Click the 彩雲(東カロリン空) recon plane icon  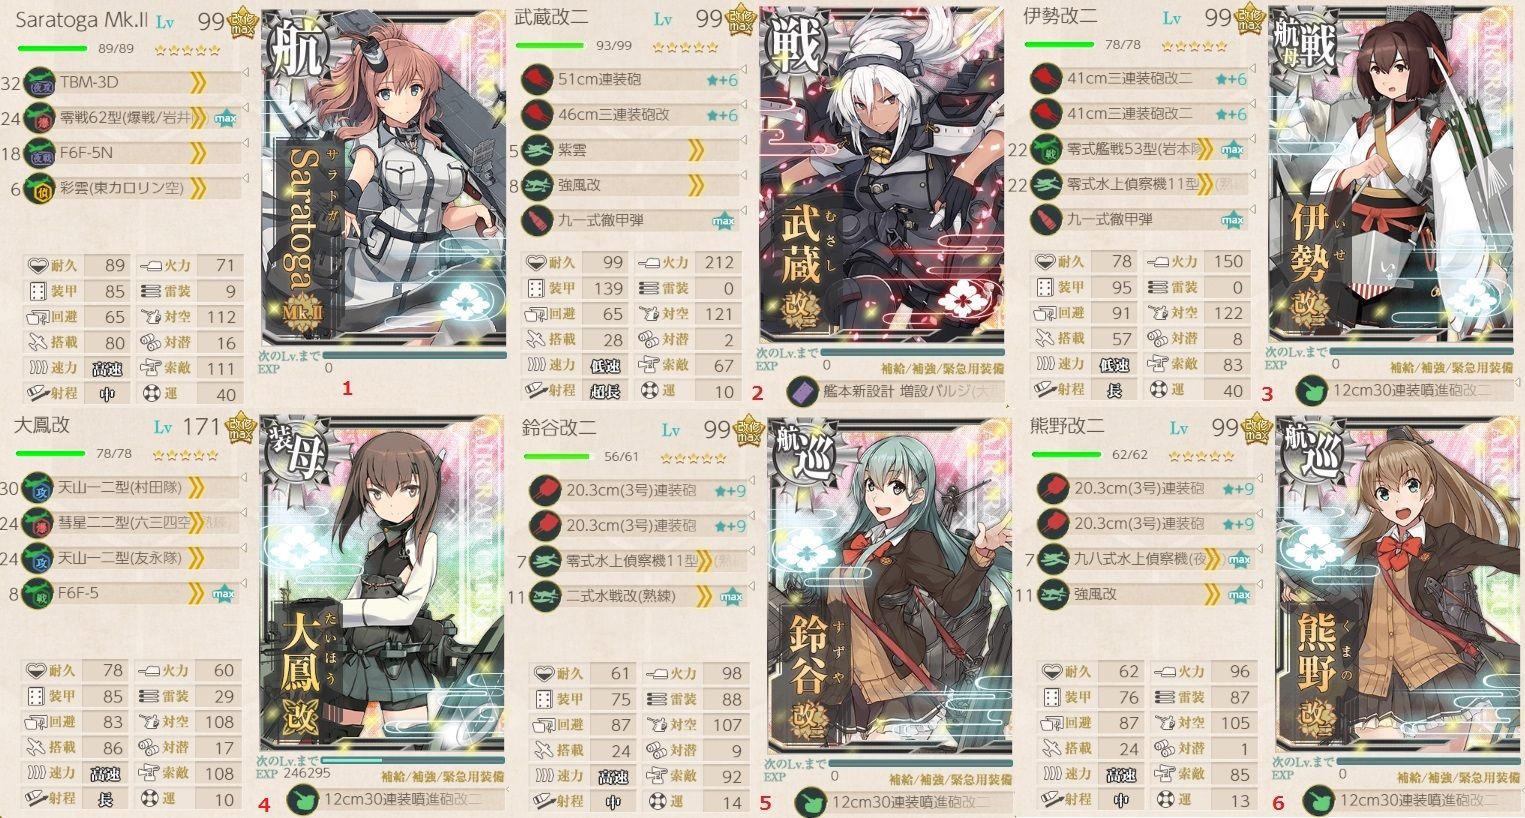click(38, 187)
